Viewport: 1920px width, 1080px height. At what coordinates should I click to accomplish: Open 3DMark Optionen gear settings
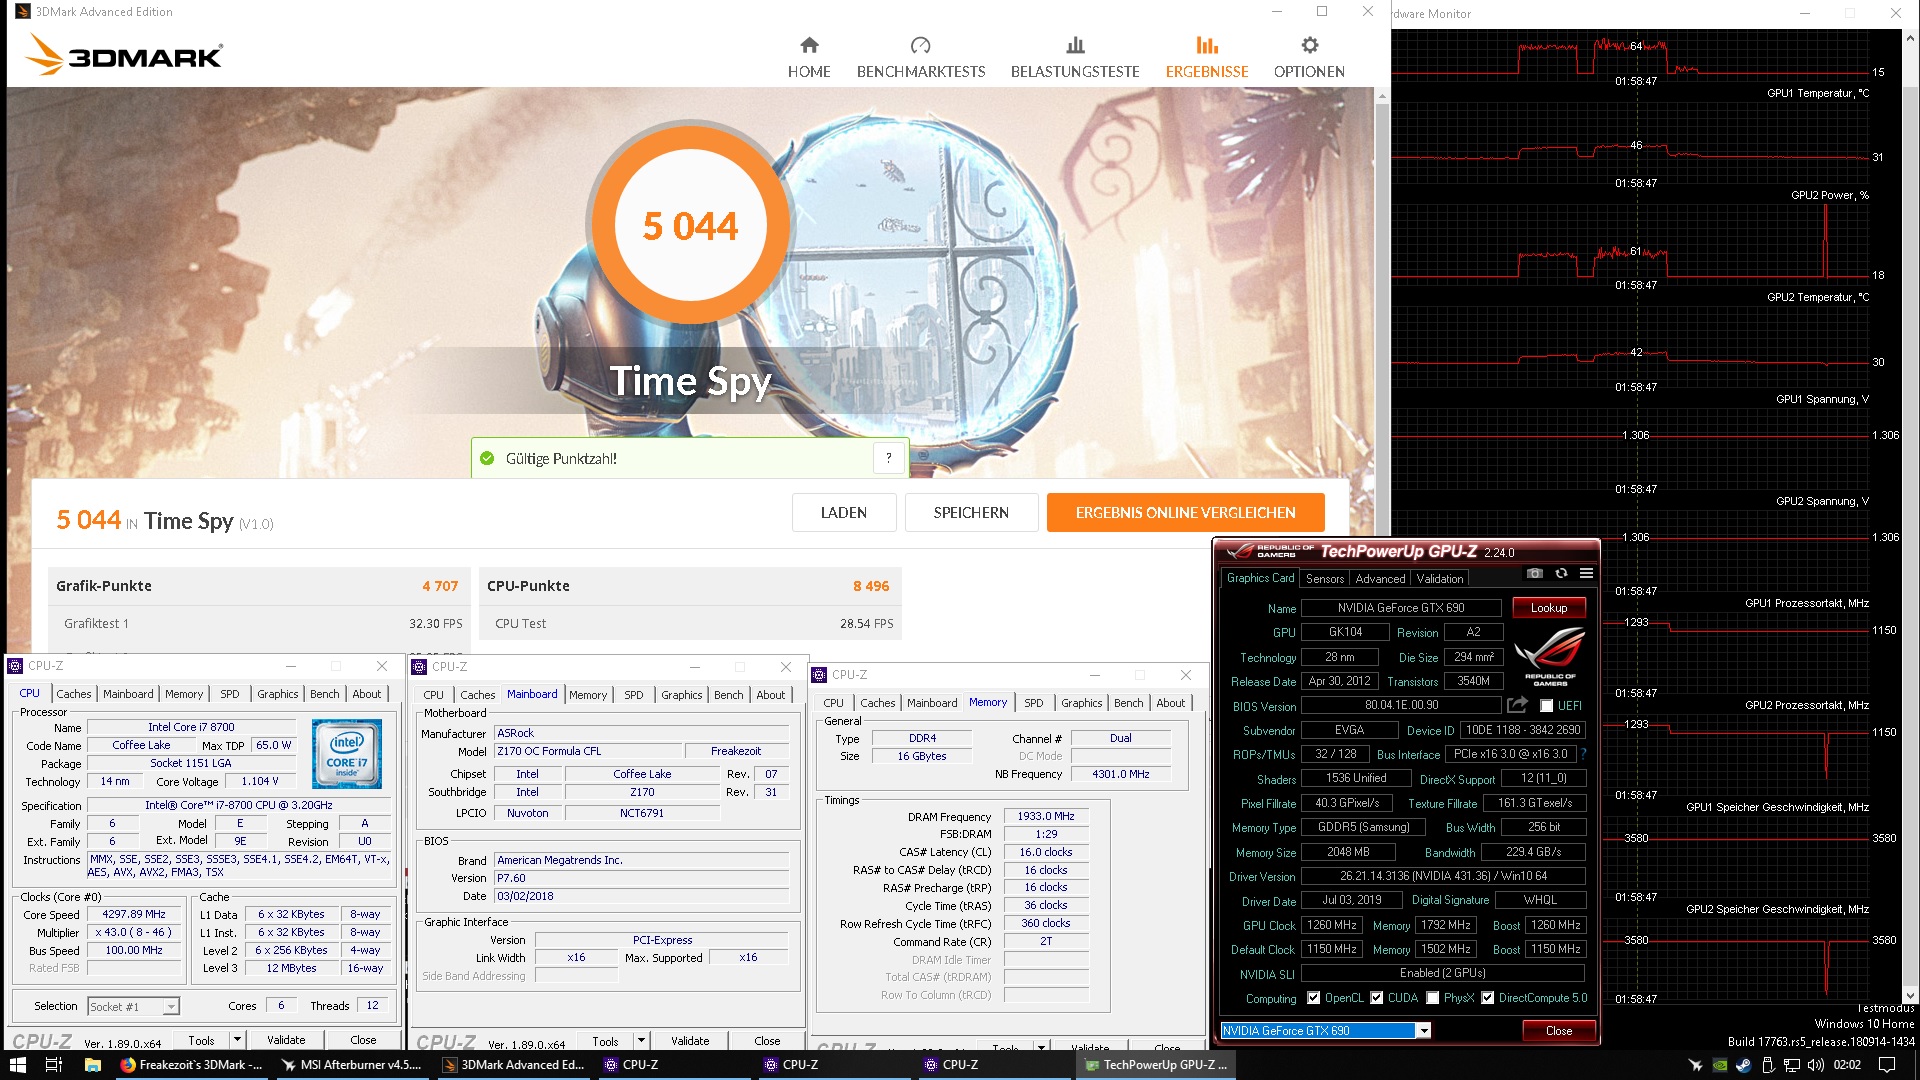pyautogui.click(x=1309, y=57)
